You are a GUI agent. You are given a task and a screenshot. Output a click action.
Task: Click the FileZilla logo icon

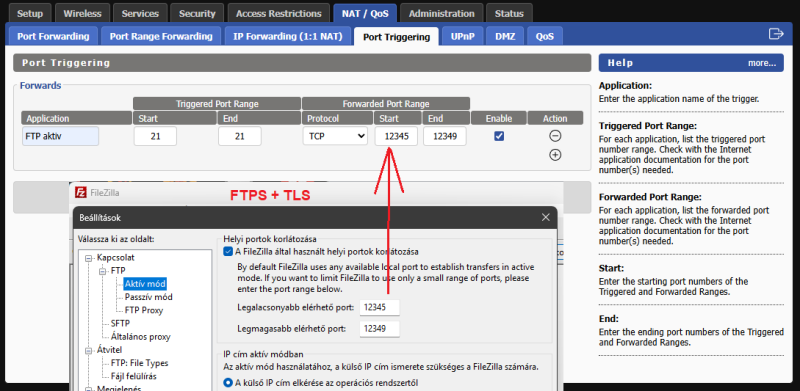[x=81, y=193]
